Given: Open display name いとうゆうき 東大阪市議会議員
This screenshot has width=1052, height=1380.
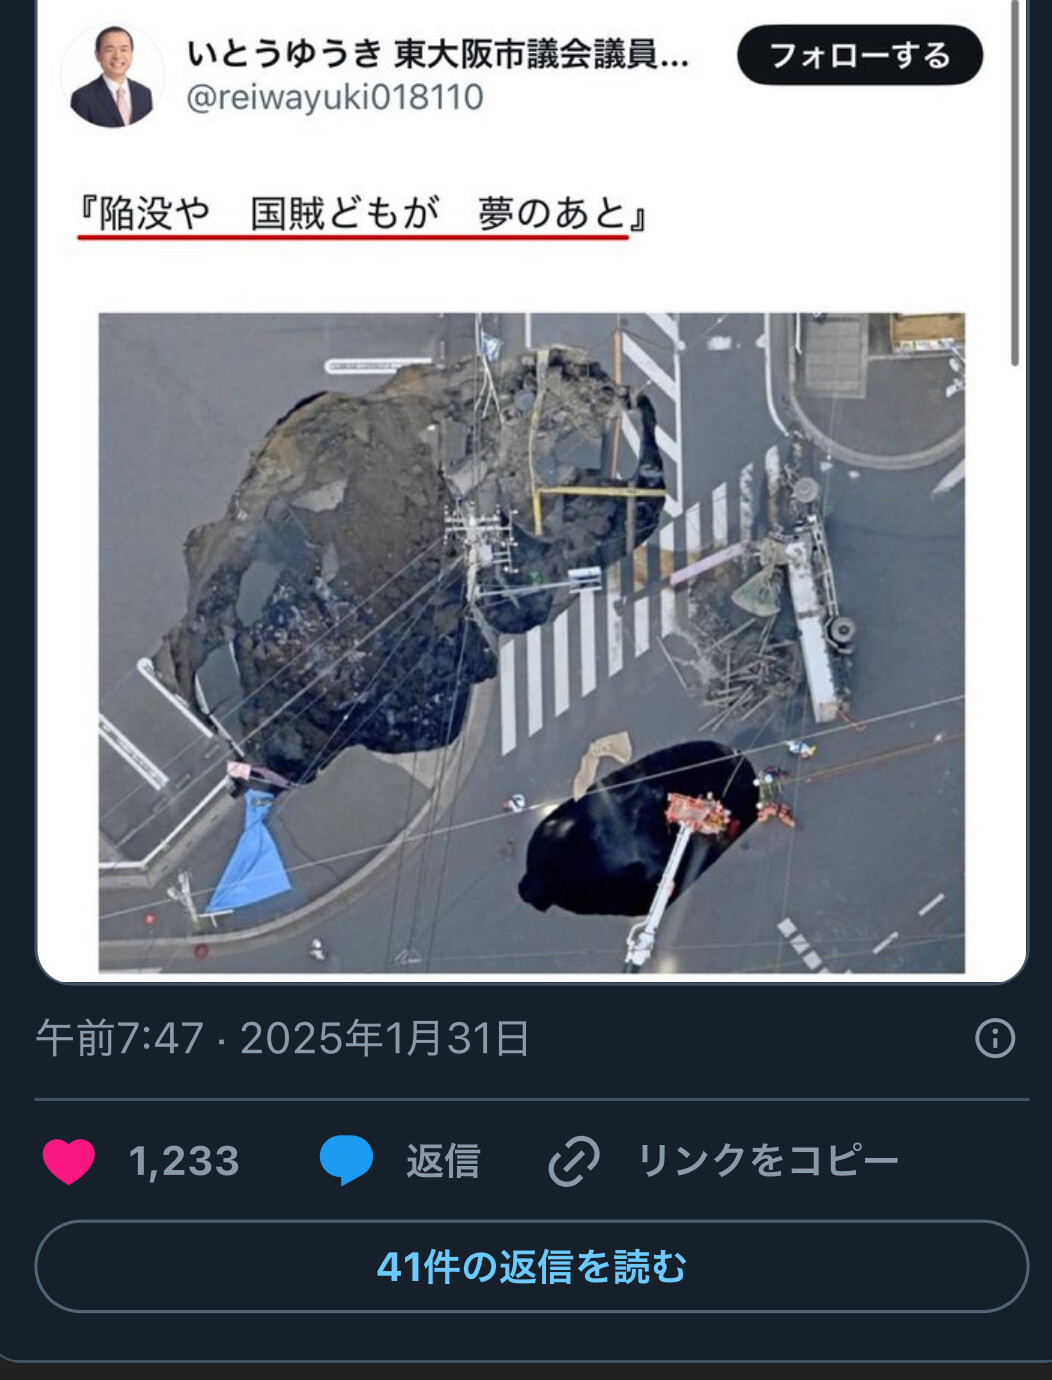Looking at the screenshot, I should click(x=438, y=53).
